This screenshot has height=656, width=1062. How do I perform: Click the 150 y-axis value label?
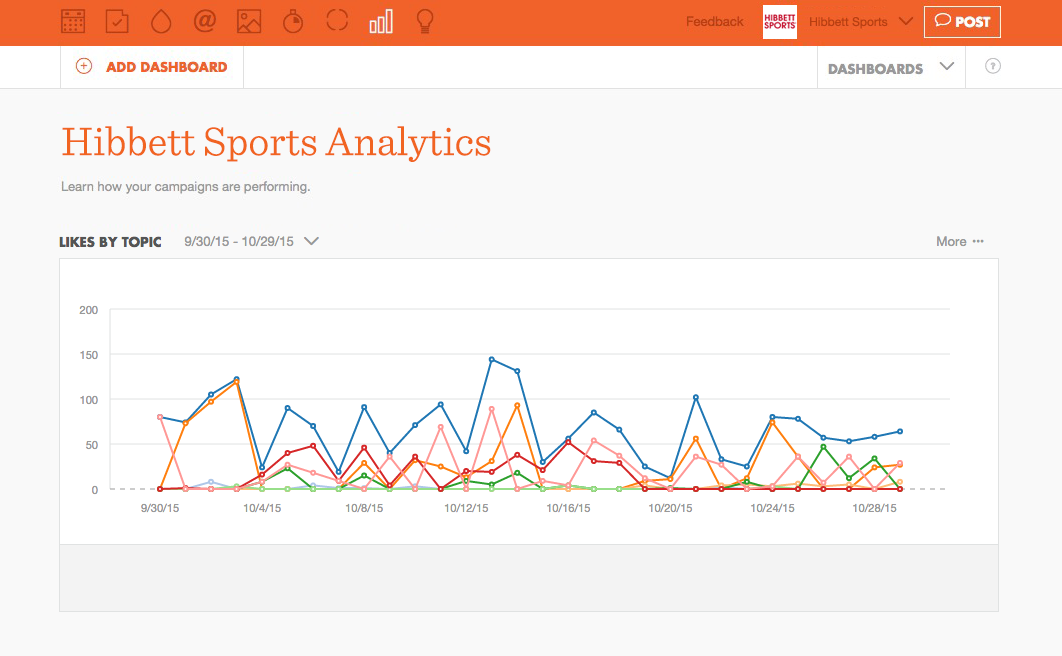(x=89, y=355)
